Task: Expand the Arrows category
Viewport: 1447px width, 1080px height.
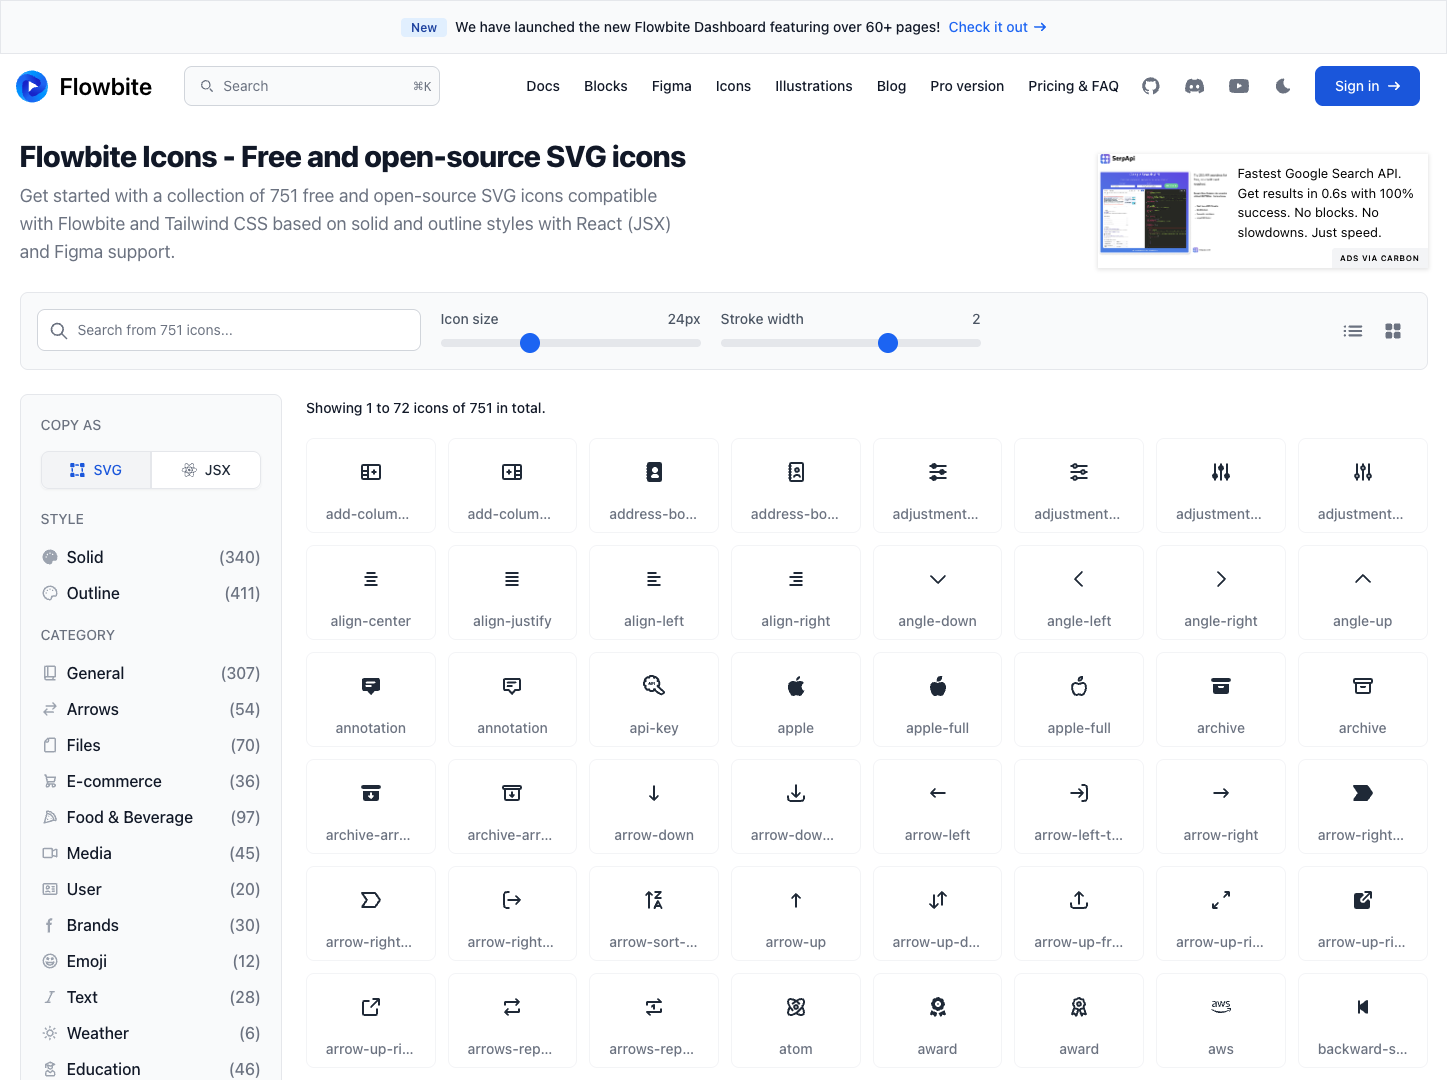Action: click(x=93, y=709)
